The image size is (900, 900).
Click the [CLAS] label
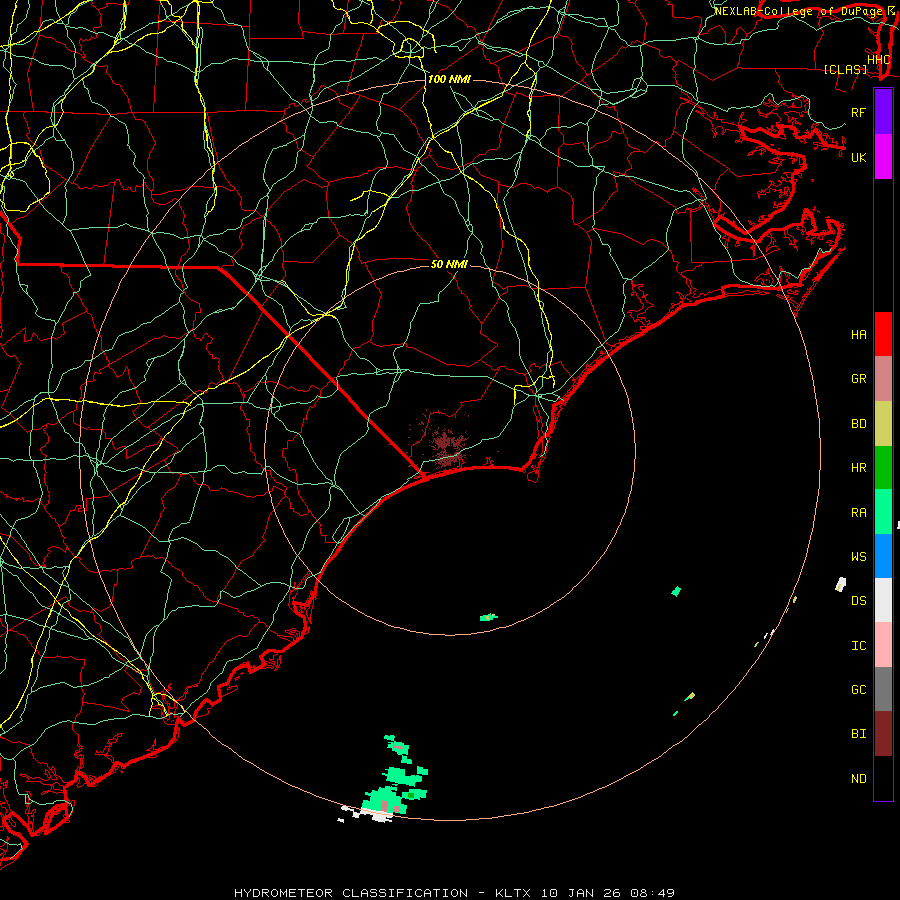click(845, 69)
